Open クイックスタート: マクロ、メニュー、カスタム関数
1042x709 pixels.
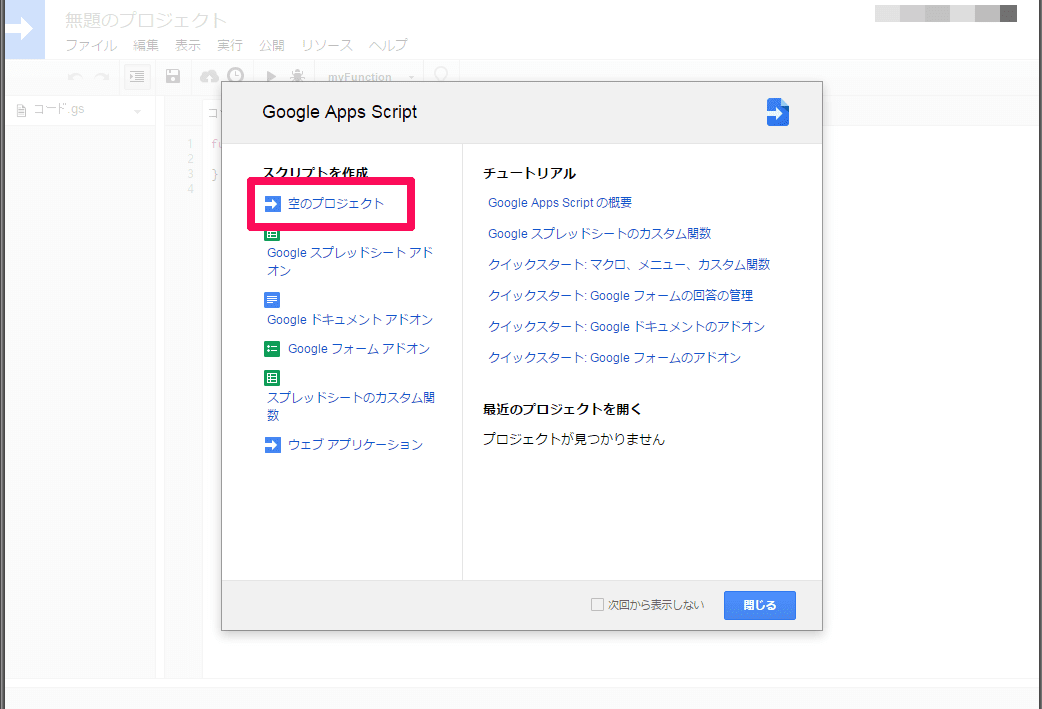pos(629,264)
